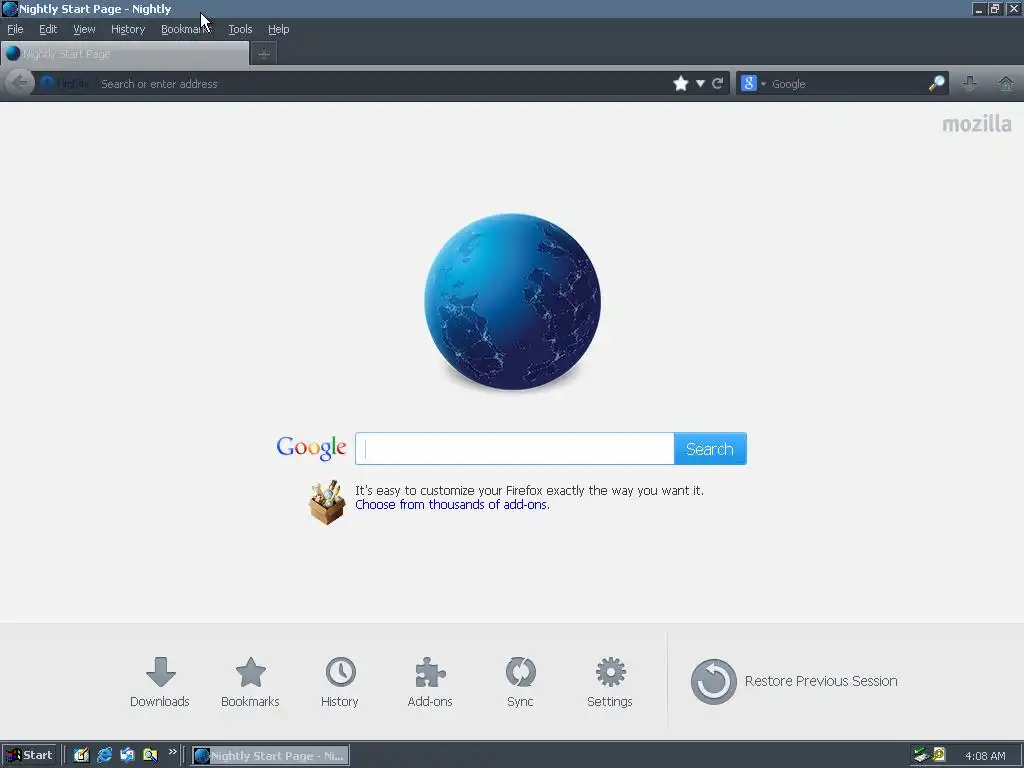Launch Internet Explorer from quick launch
Image resolution: width=1024 pixels, height=768 pixels.
(x=104, y=755)
